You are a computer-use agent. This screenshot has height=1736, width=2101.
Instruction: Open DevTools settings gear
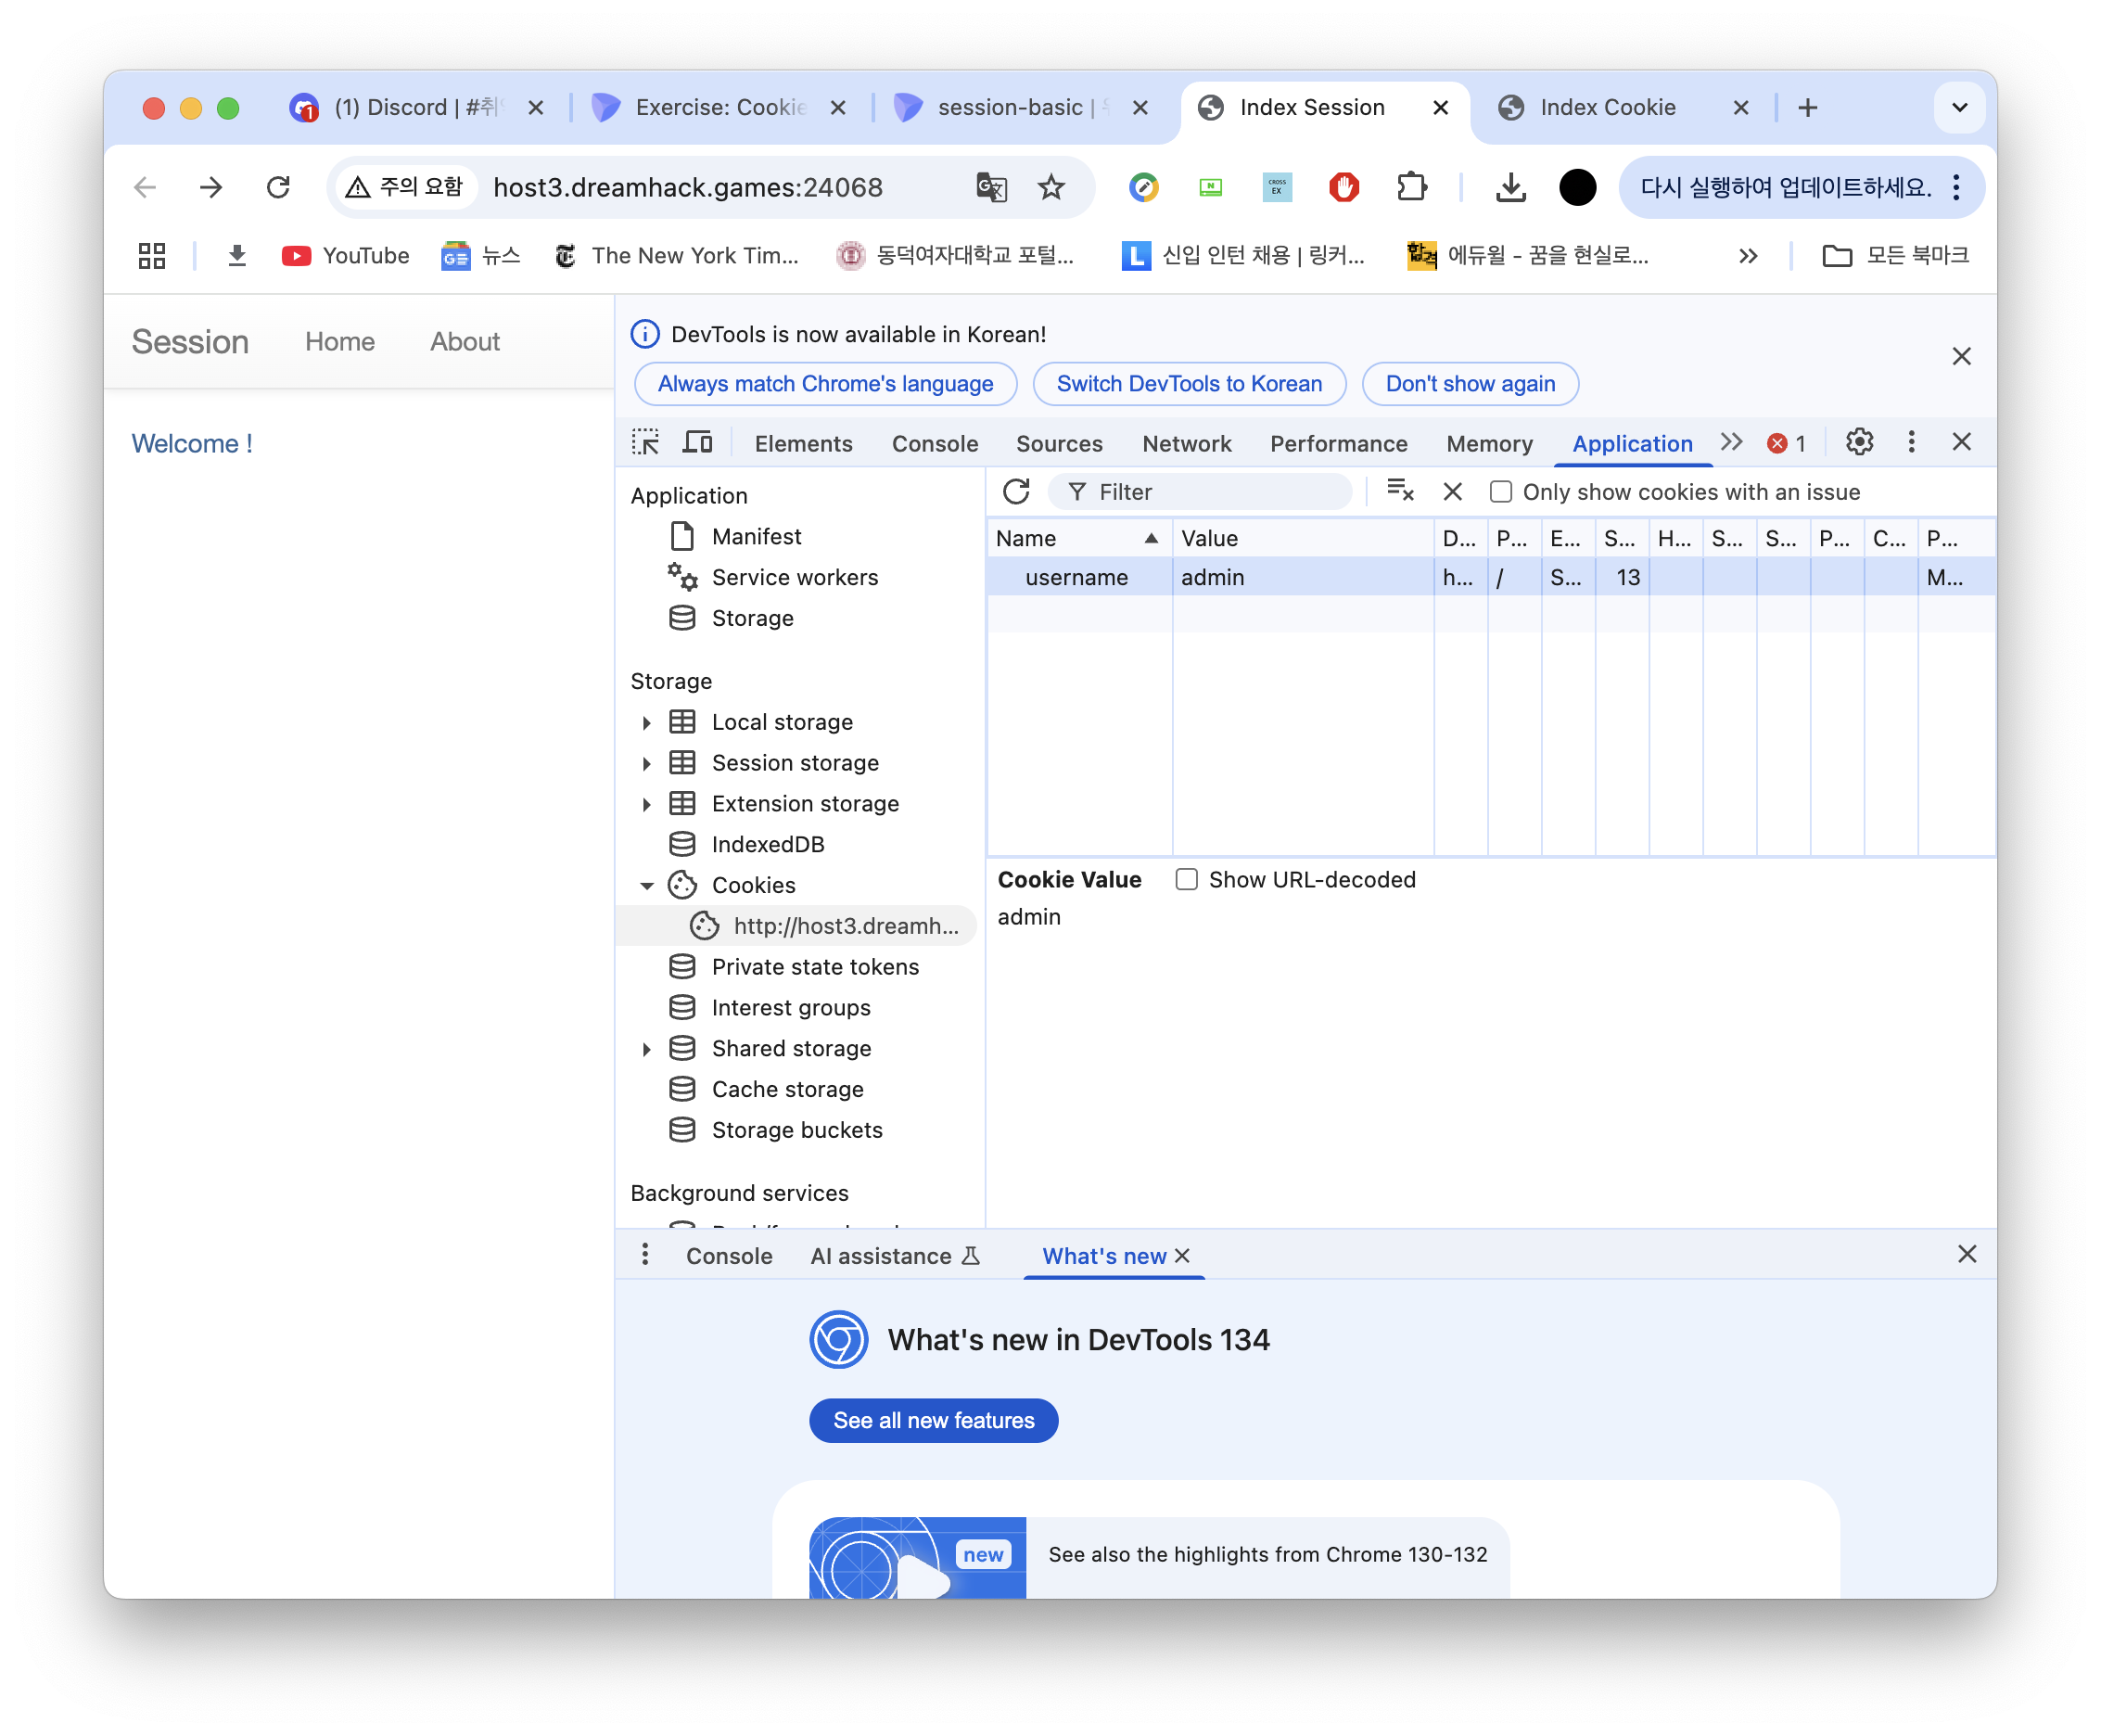pyautogui.click(x=1859, y=442)
